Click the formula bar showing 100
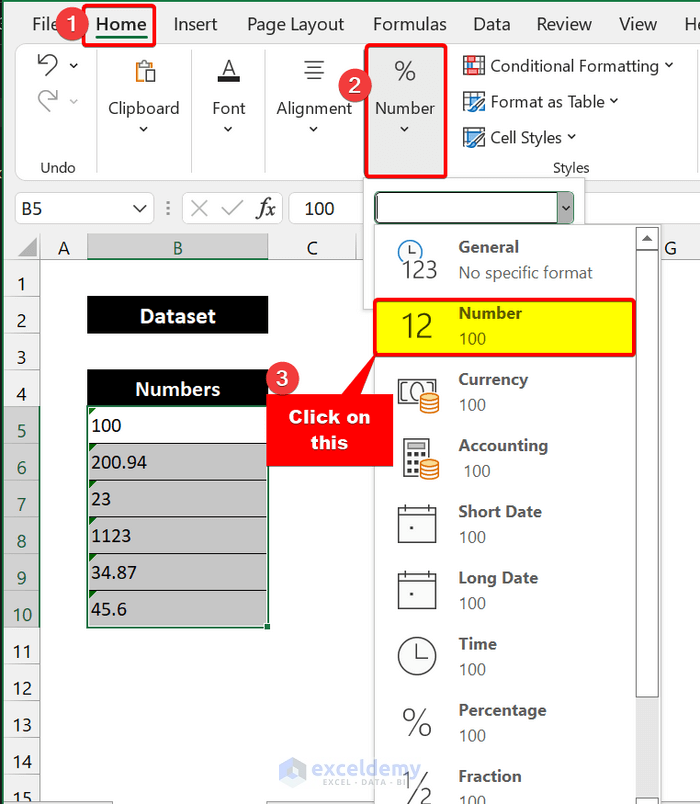 point(326,209)
